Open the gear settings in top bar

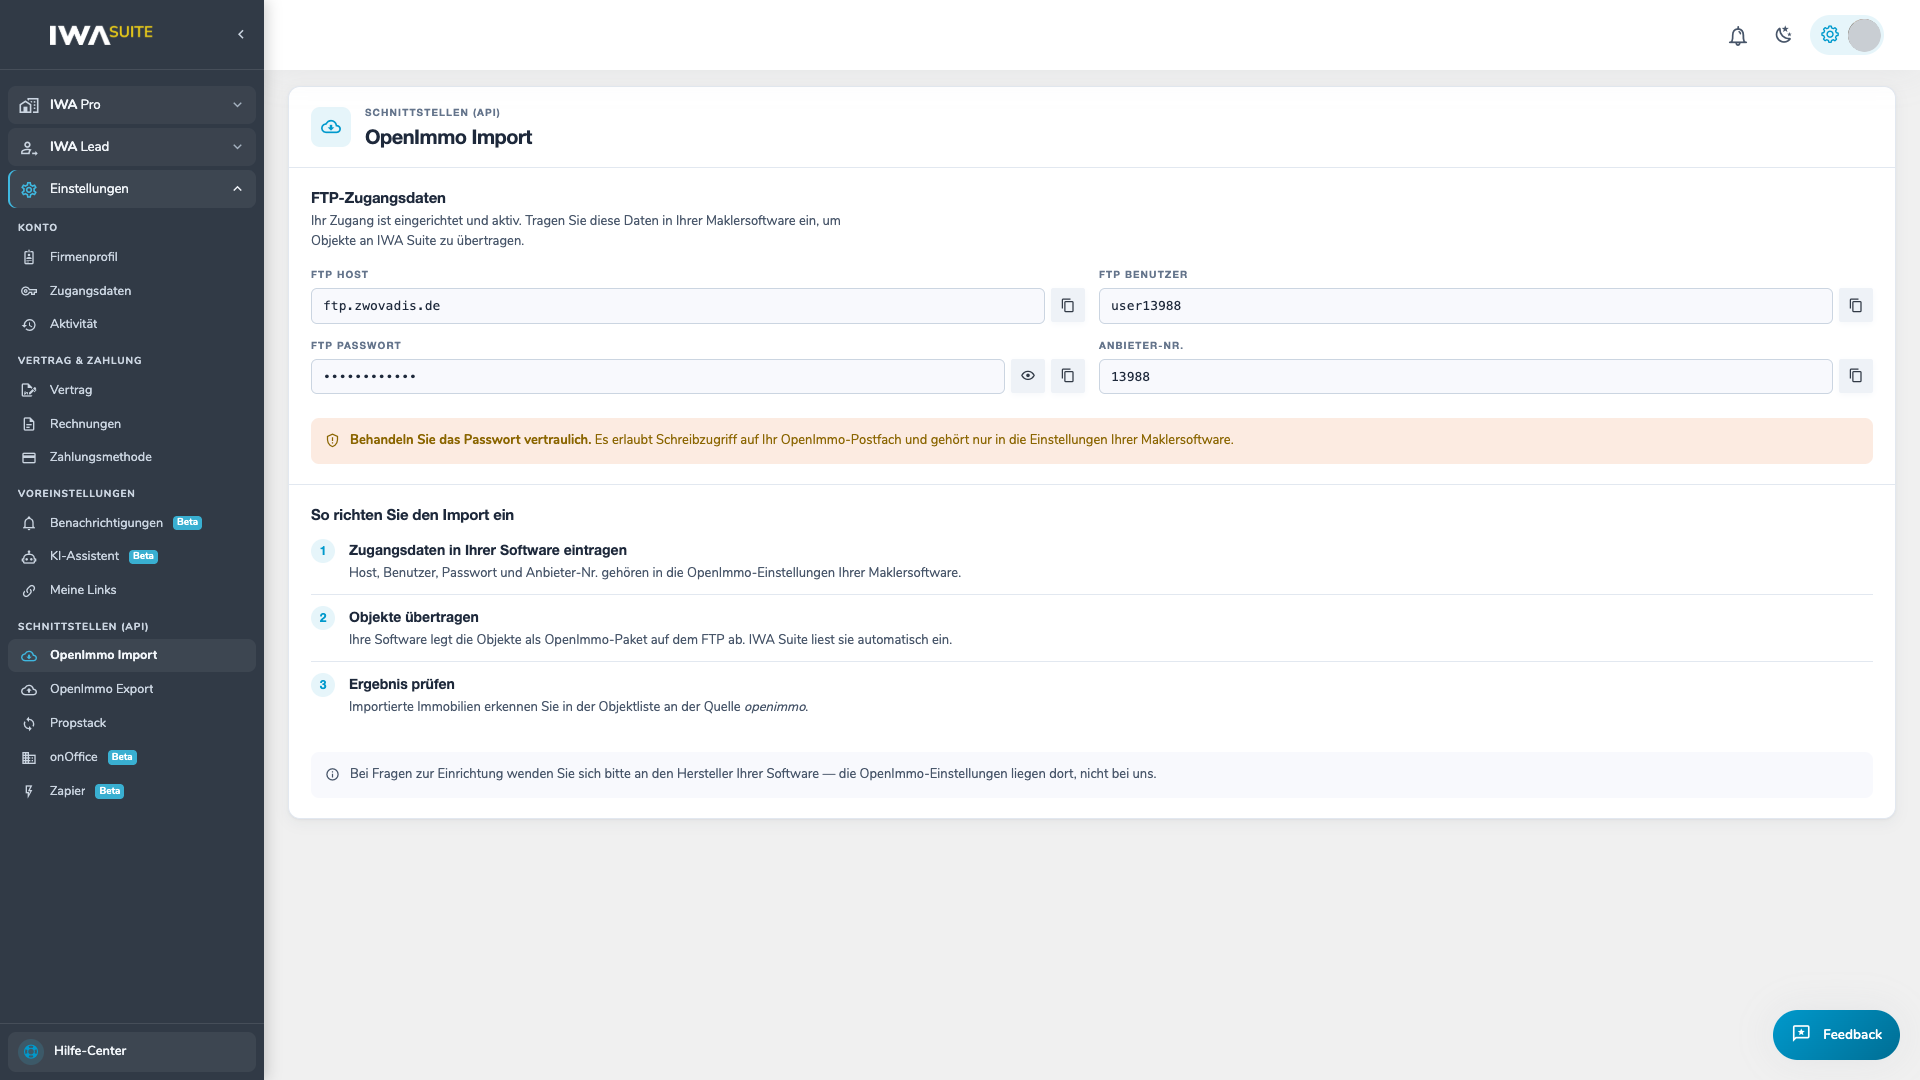(1829, 35)
